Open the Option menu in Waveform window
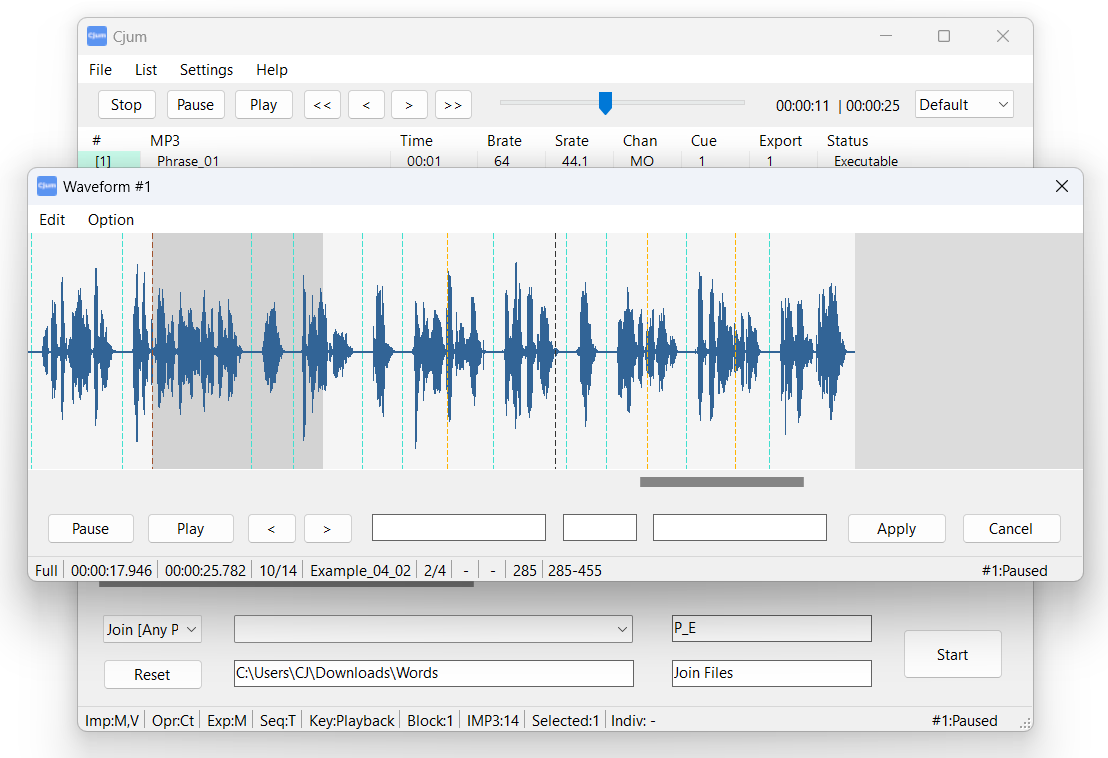 point(111,220)
